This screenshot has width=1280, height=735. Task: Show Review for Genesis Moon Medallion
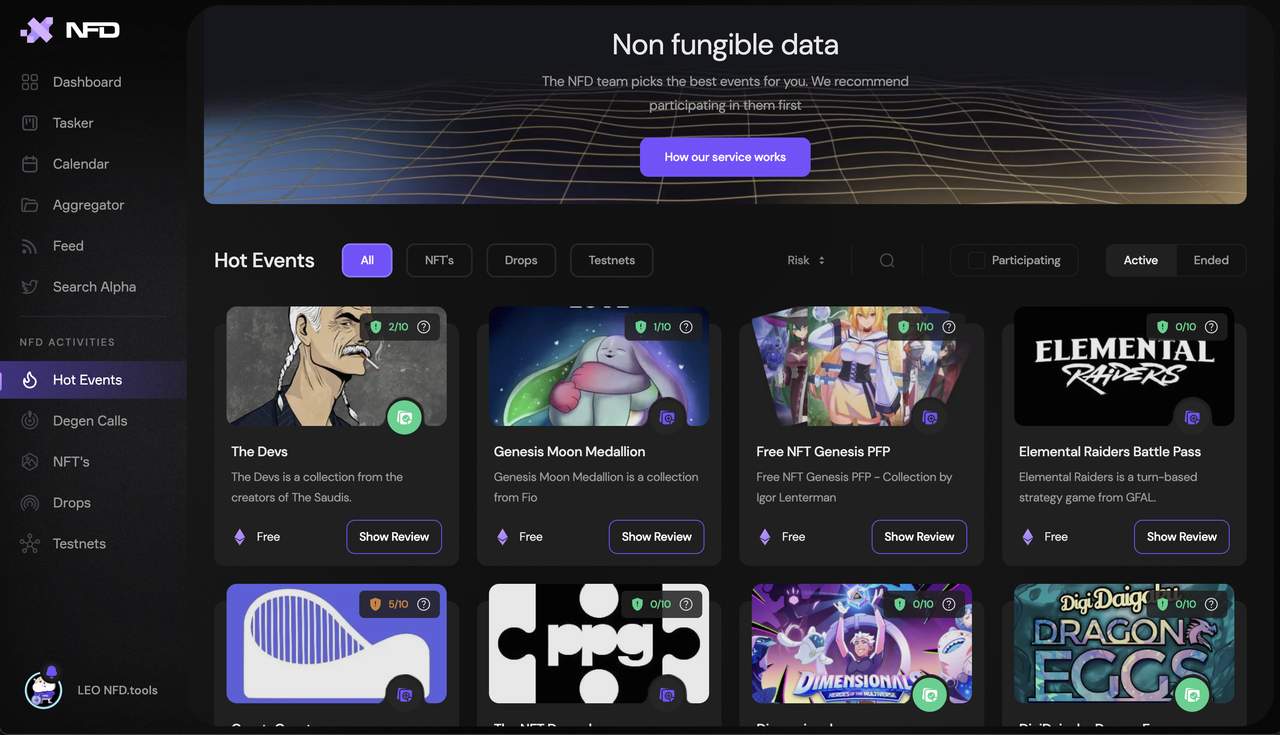point(657,537)
